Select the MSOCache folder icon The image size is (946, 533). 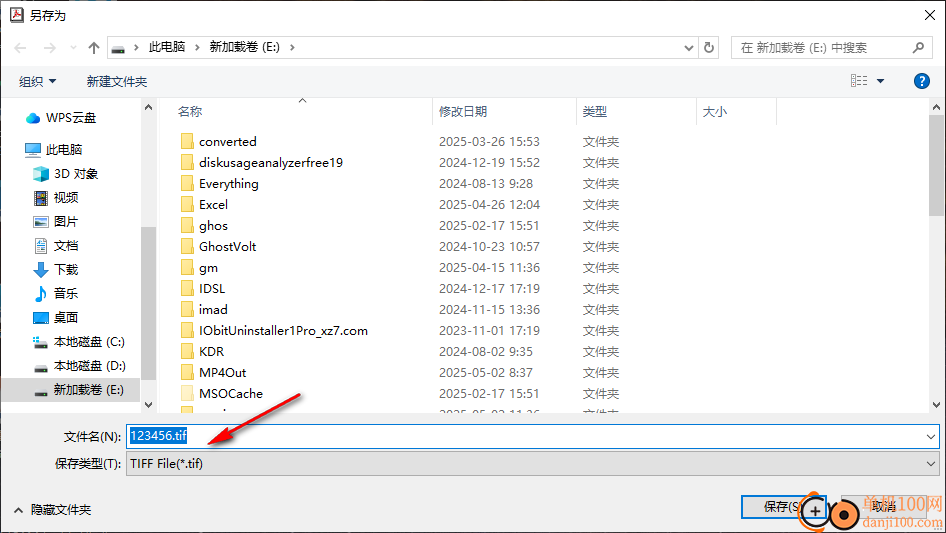187,394
